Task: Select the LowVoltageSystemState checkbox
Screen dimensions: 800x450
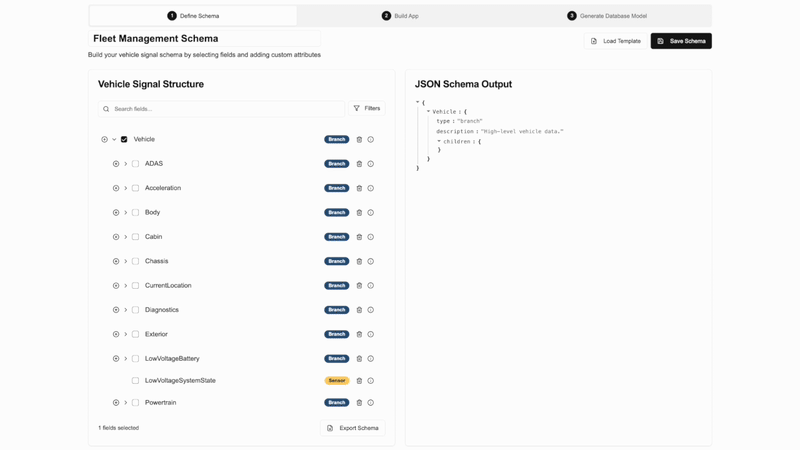Action: coord(135,381)
